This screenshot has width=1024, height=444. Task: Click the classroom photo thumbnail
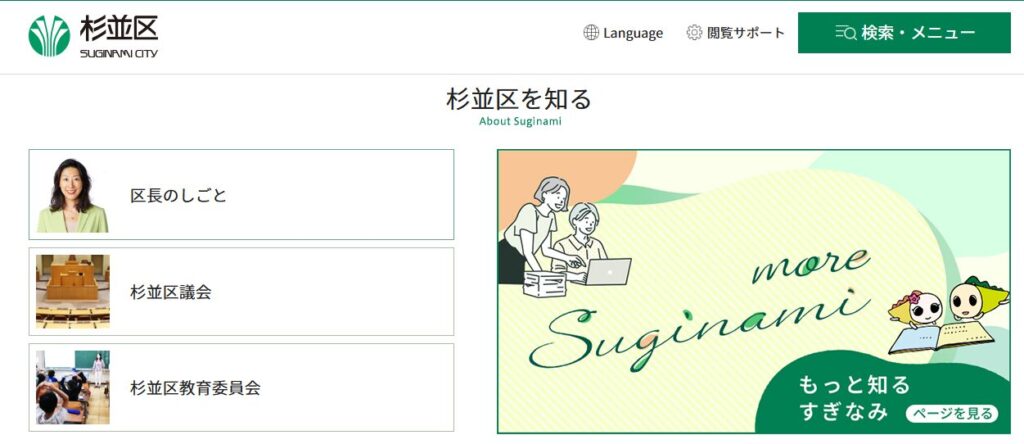[72, 387]
